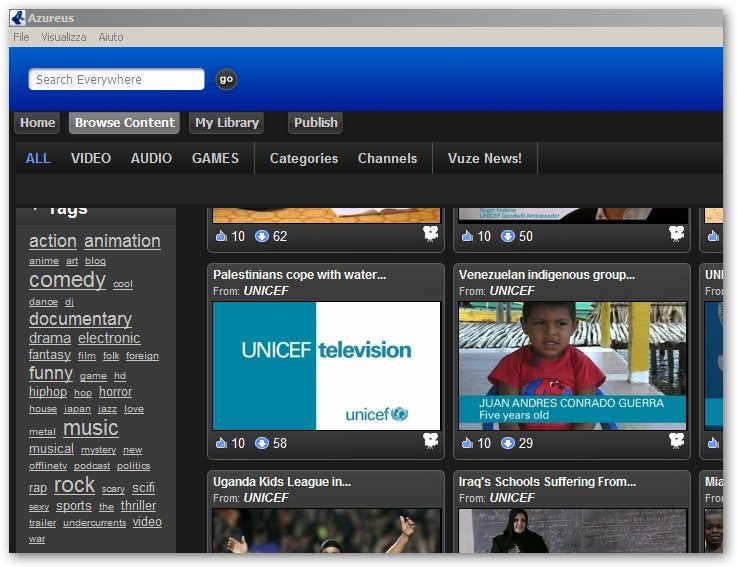737x567 pixels.
Task: Click the funny tag
Action: coord(51,374)
